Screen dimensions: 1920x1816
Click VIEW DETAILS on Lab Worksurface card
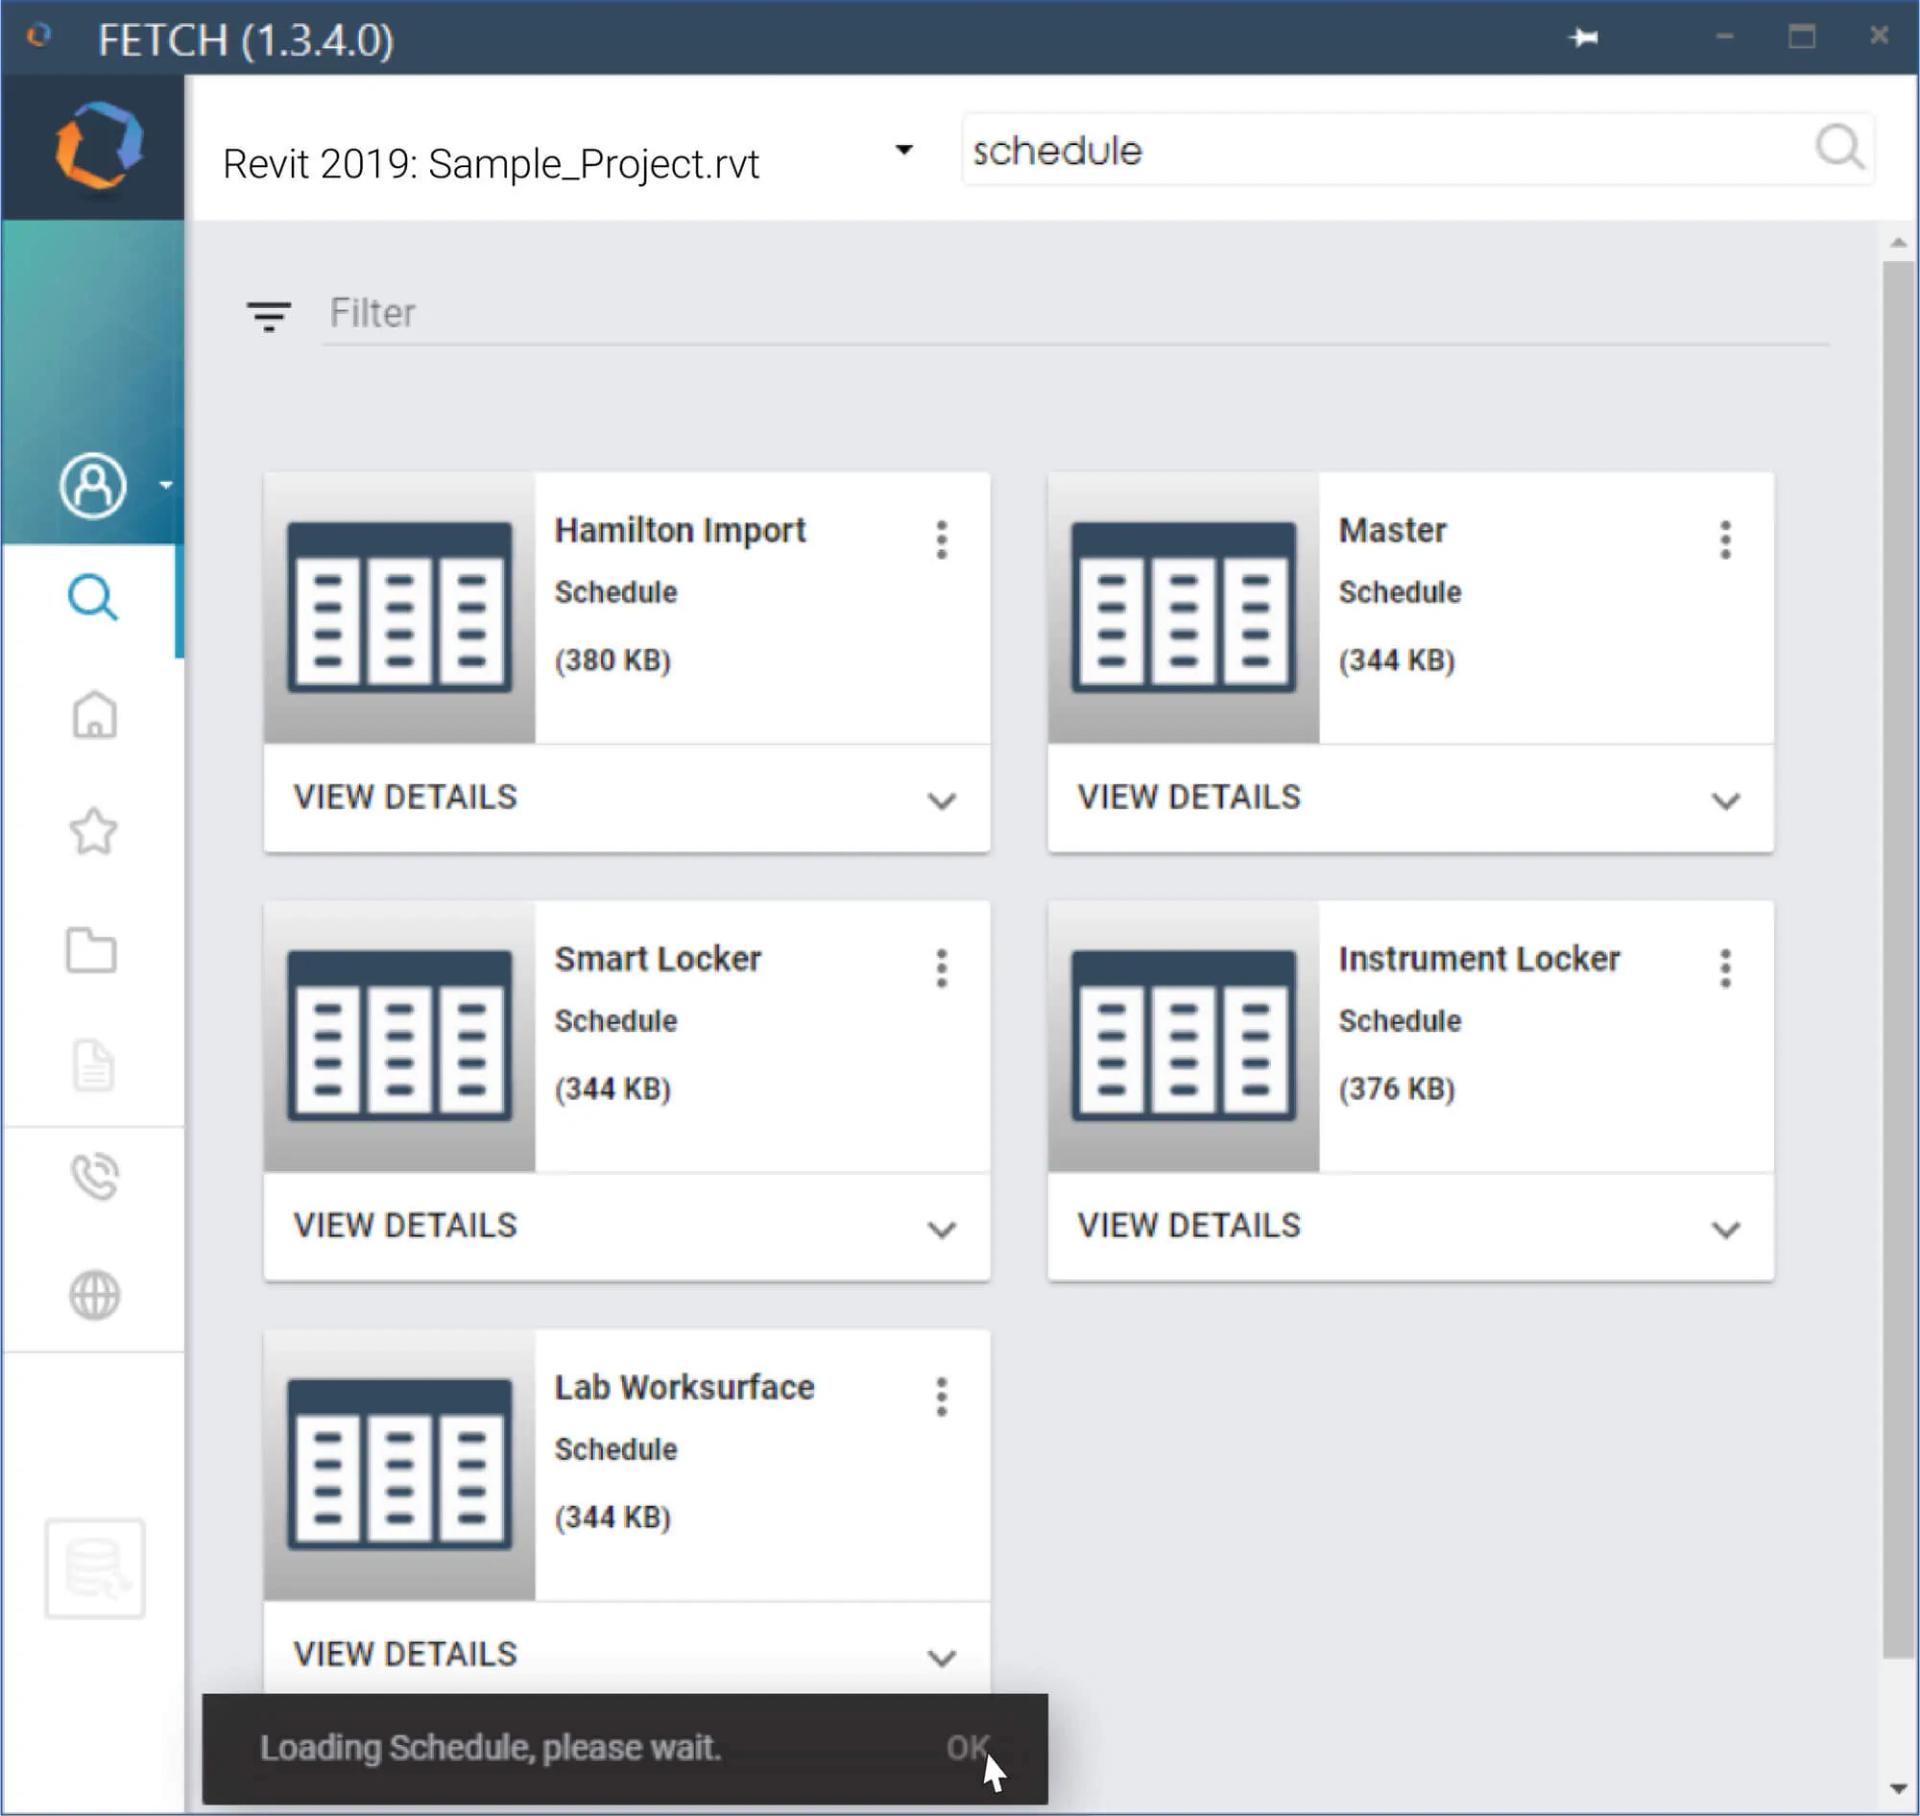[x=405, y=1653]
